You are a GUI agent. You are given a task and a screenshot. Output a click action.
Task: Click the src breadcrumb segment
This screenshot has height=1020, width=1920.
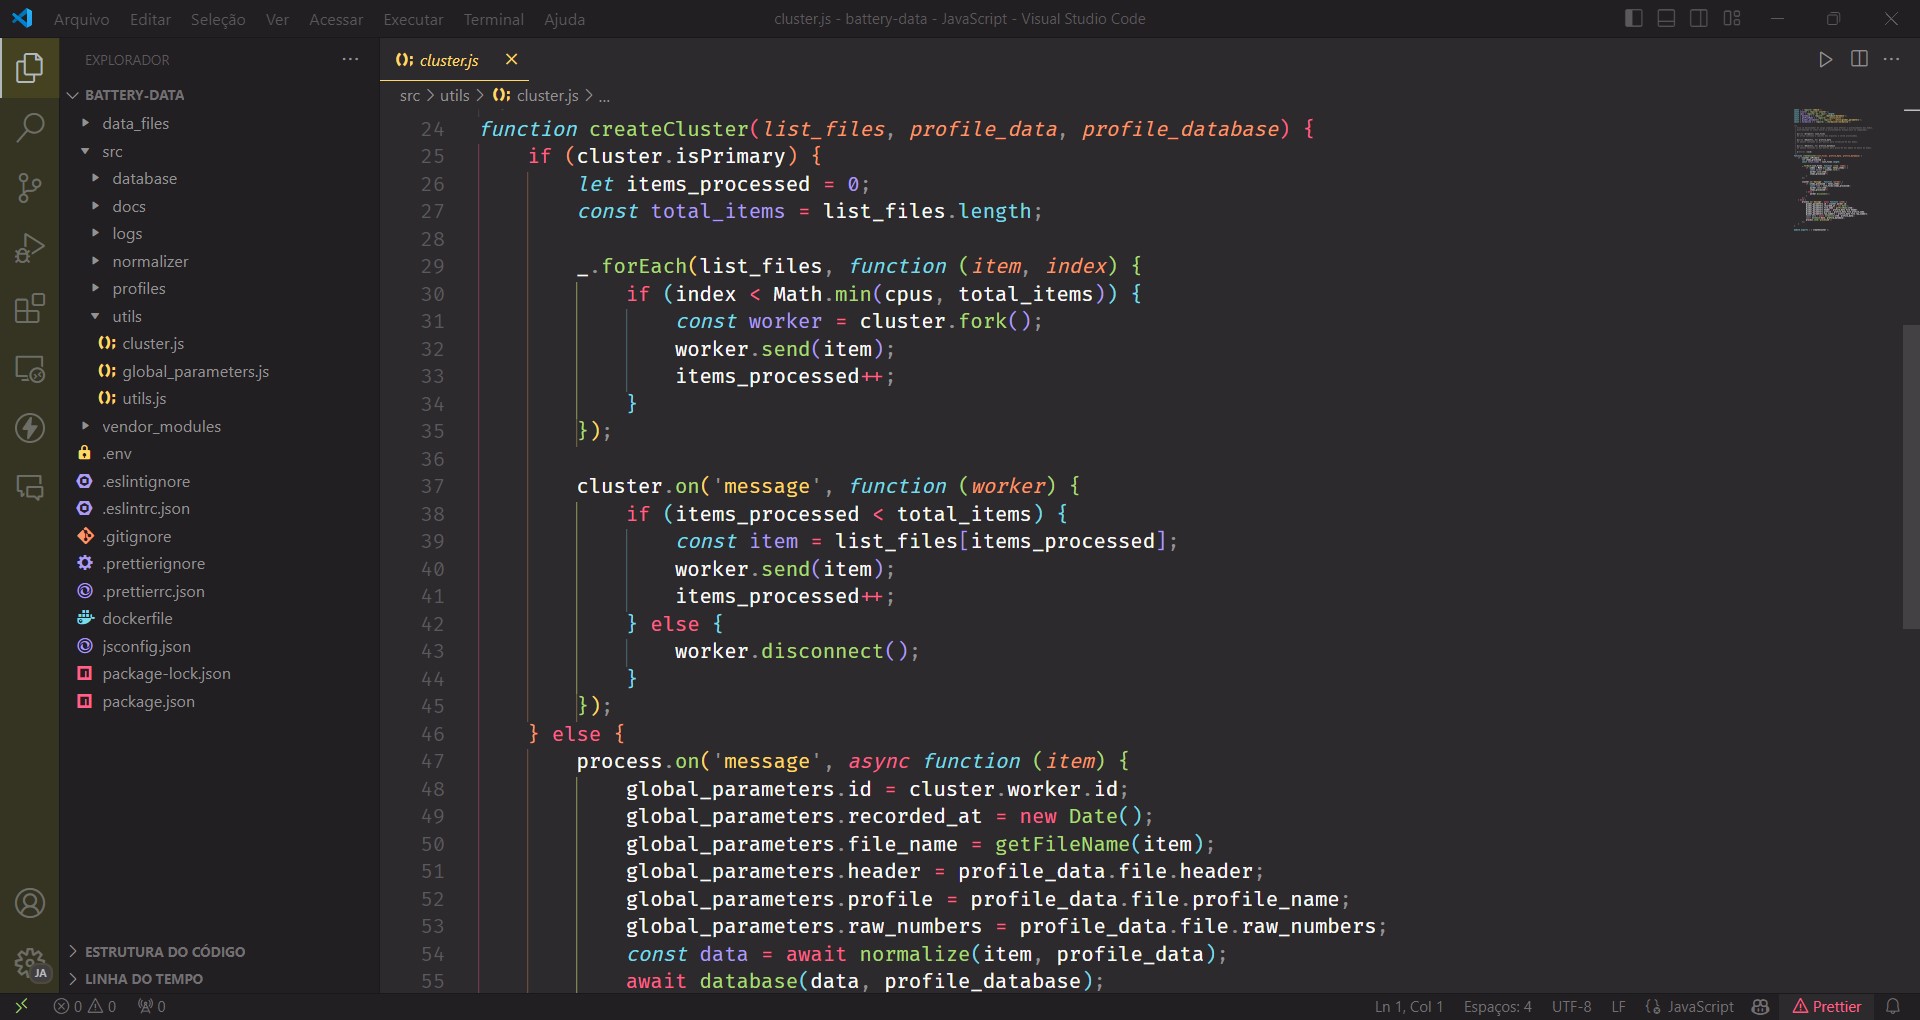click(410, 95)
